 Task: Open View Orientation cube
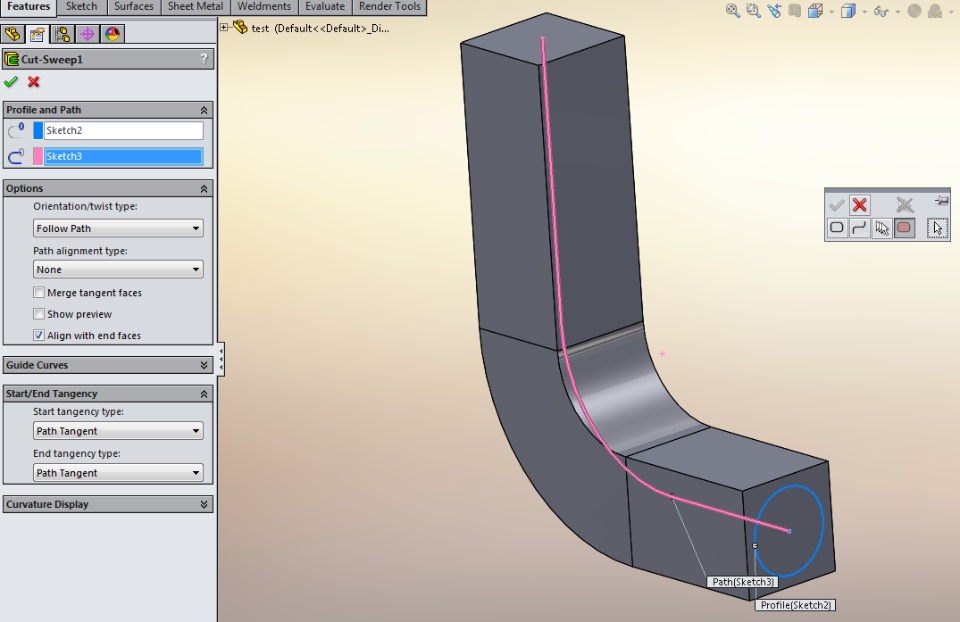(816, 10)
